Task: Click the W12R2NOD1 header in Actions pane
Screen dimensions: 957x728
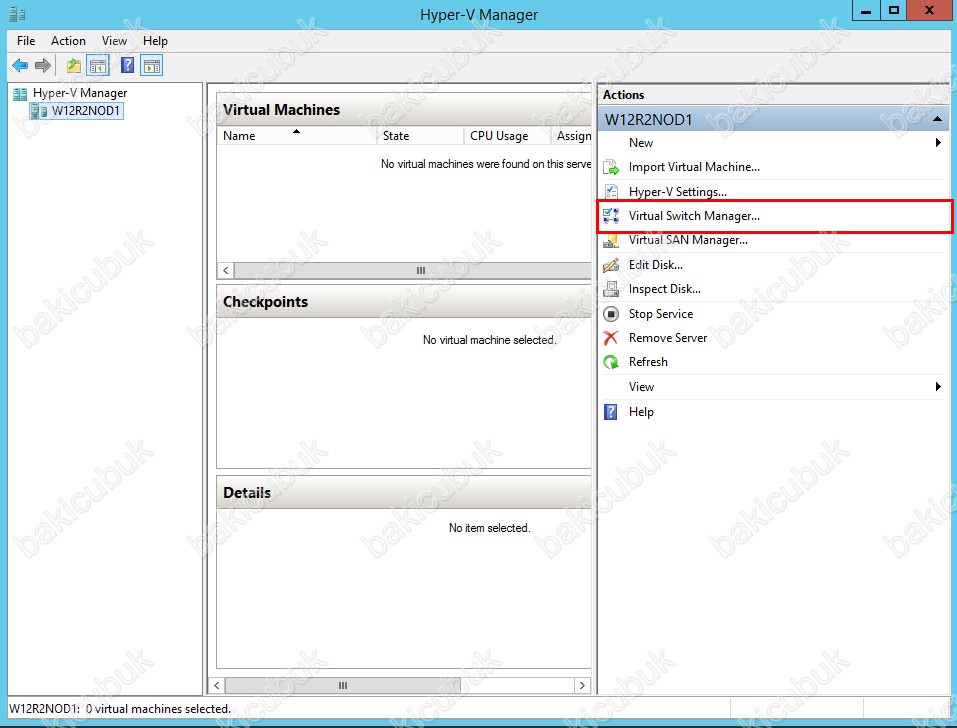Action: (773, 119)
